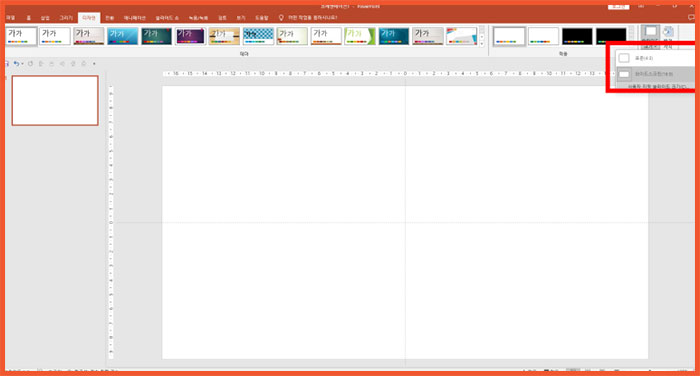Viewport: 700px width, 376px height.
Task: Choose the last black variant
Action: coord(611,36)
